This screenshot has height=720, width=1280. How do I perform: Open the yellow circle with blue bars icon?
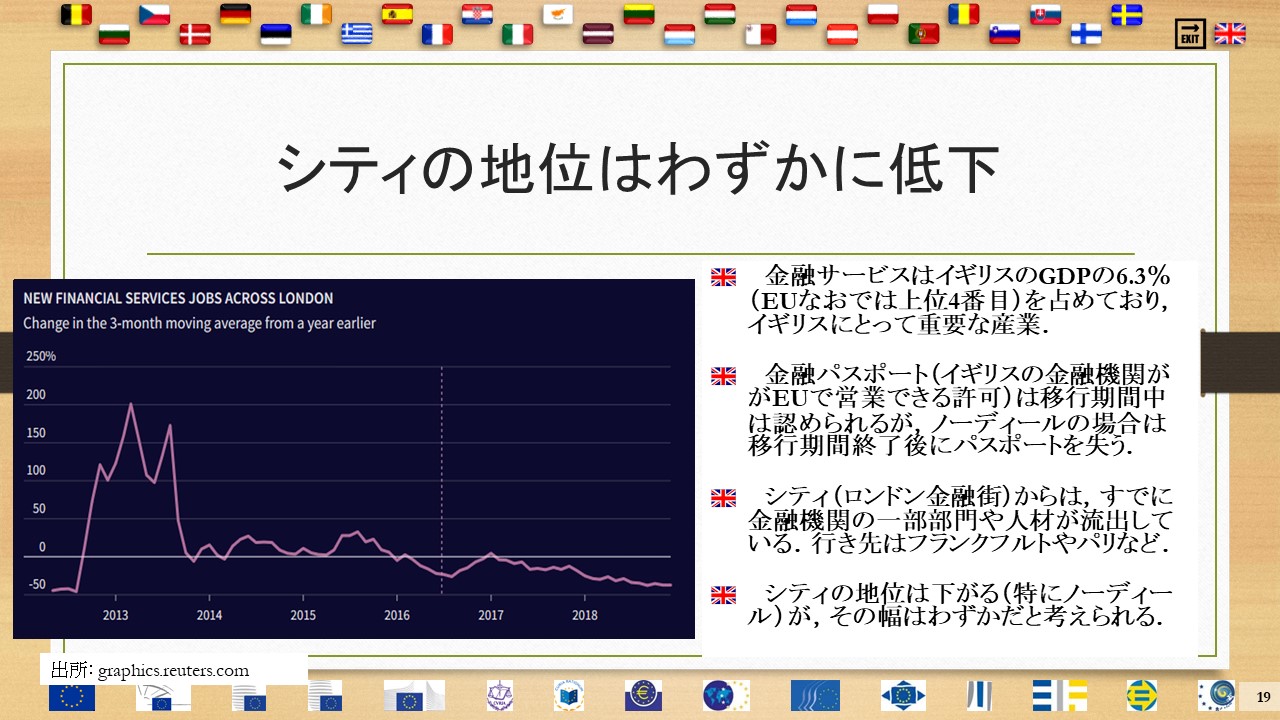(1140, 695)
